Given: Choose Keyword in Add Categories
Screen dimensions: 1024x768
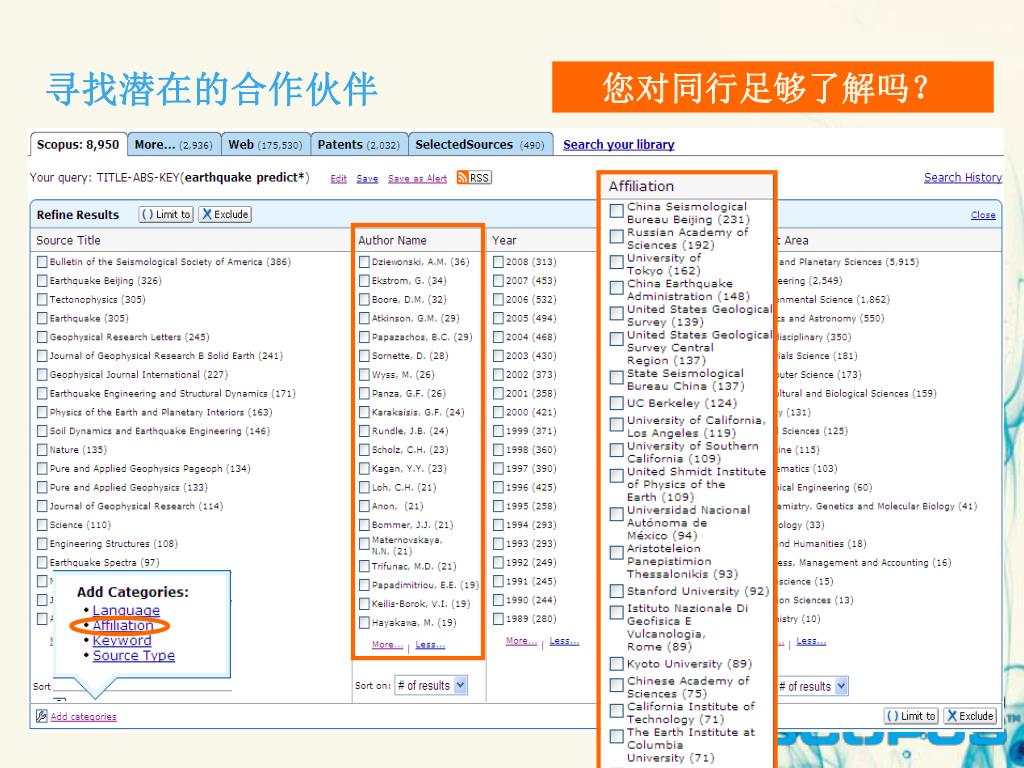Looking at the screenshot, I should (122, 640).
